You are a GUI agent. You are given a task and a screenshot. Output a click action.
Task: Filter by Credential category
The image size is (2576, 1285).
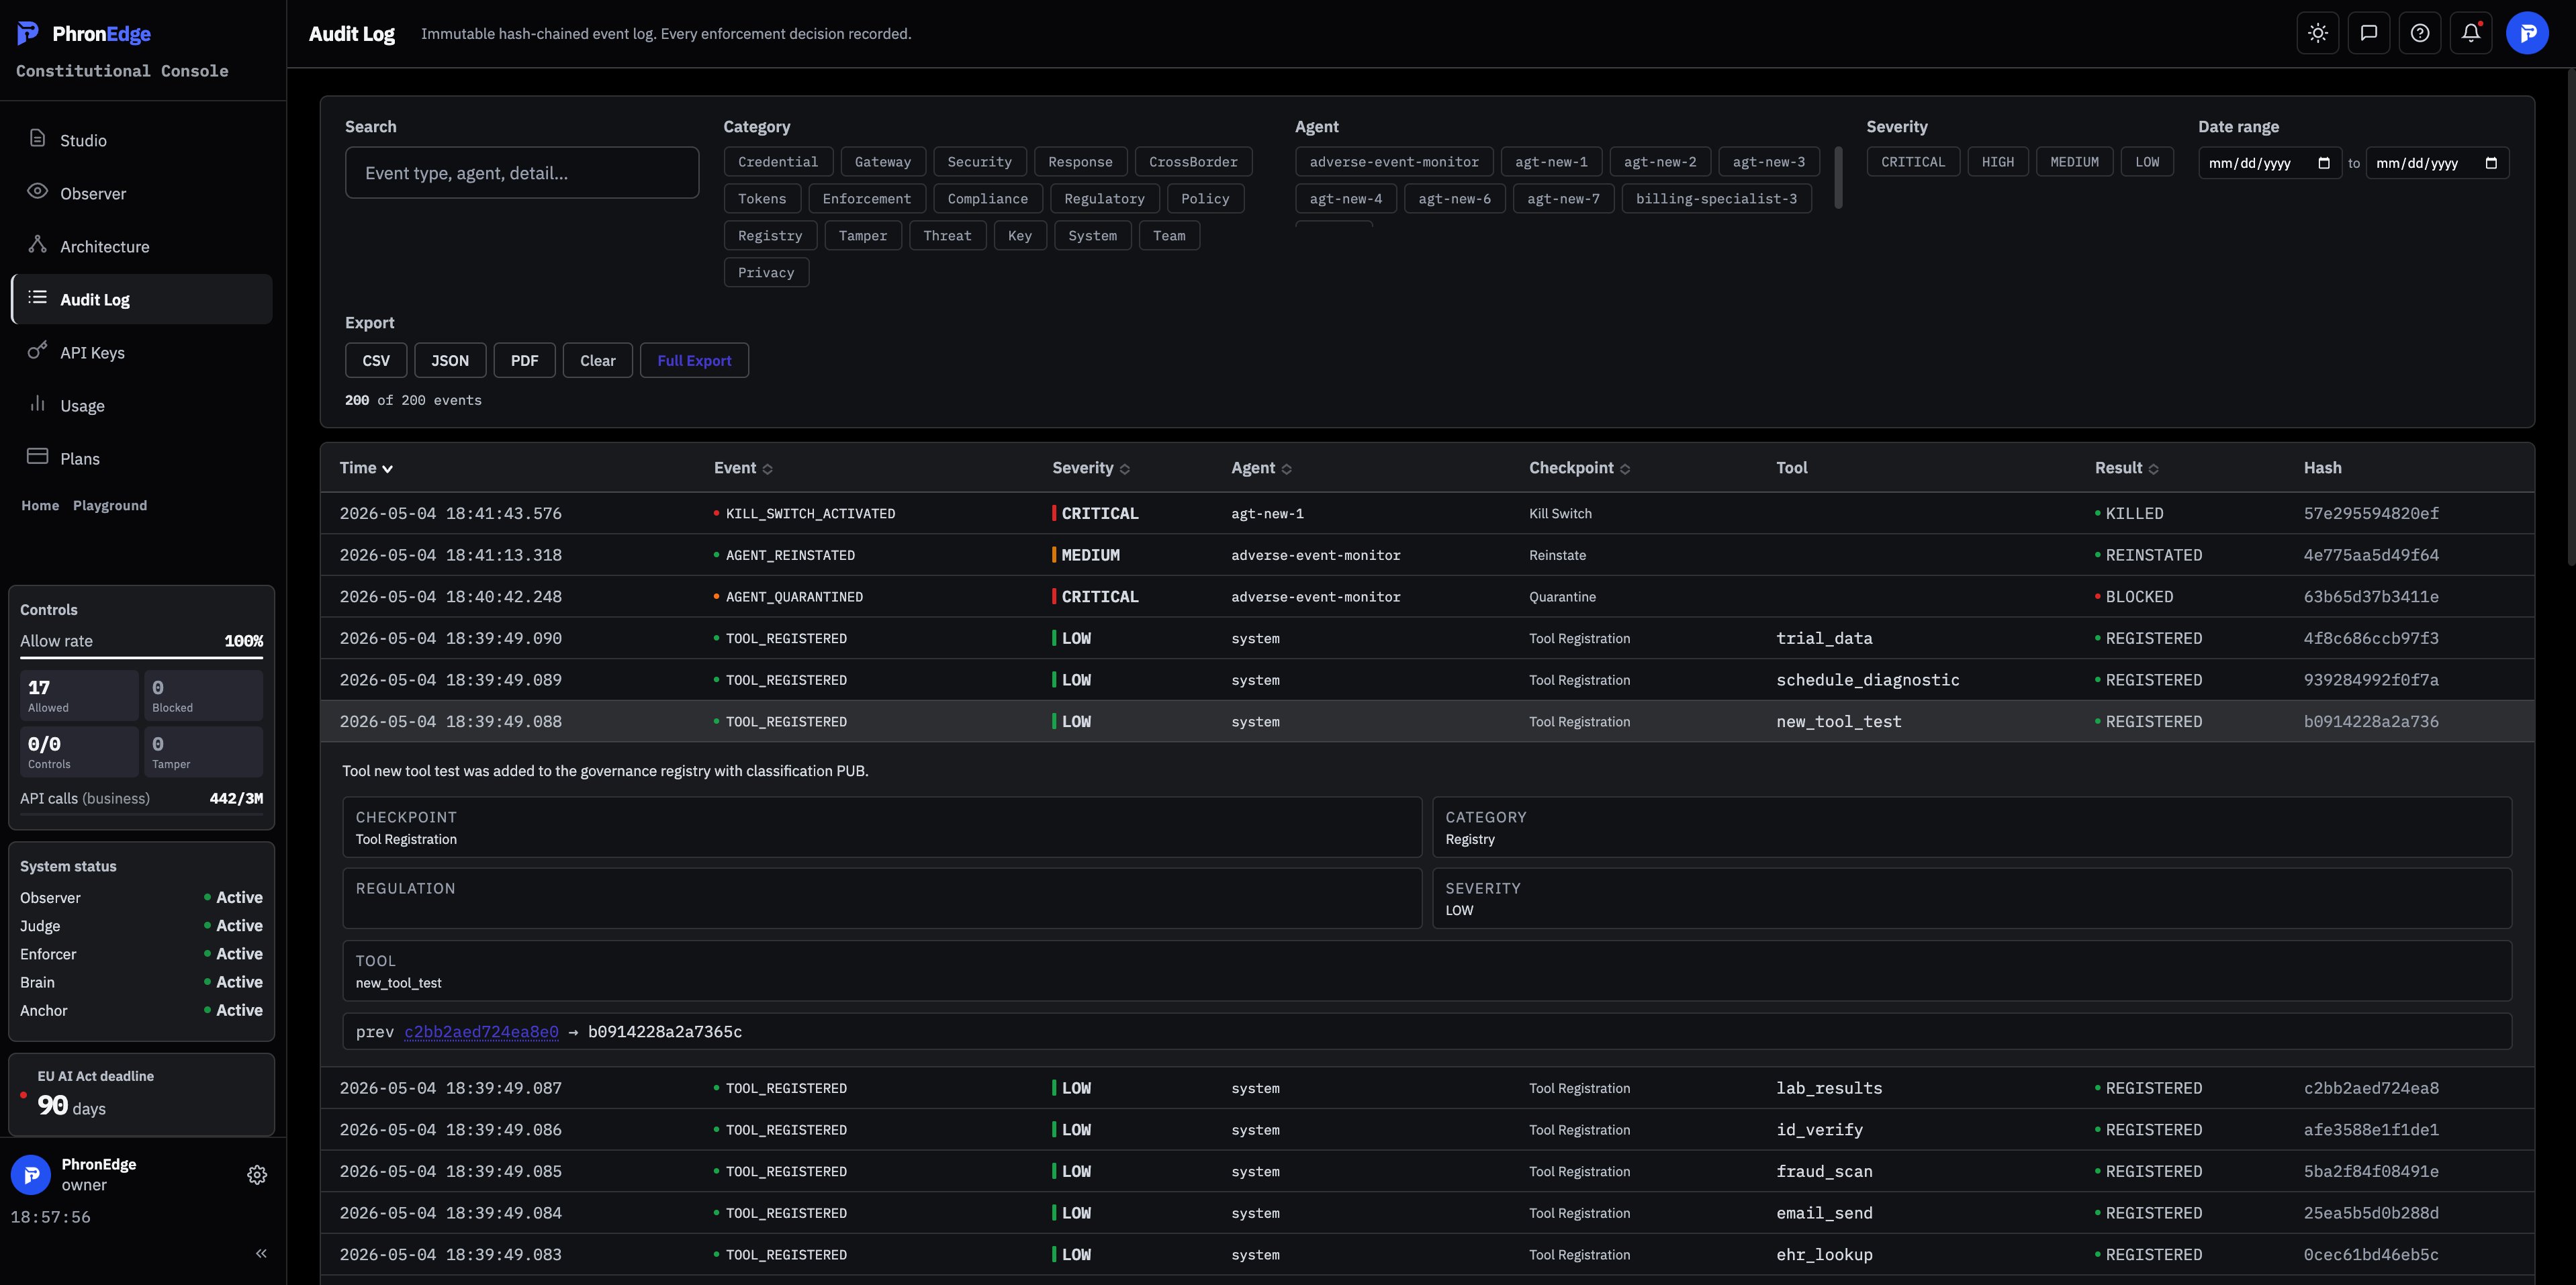[778, 162]
